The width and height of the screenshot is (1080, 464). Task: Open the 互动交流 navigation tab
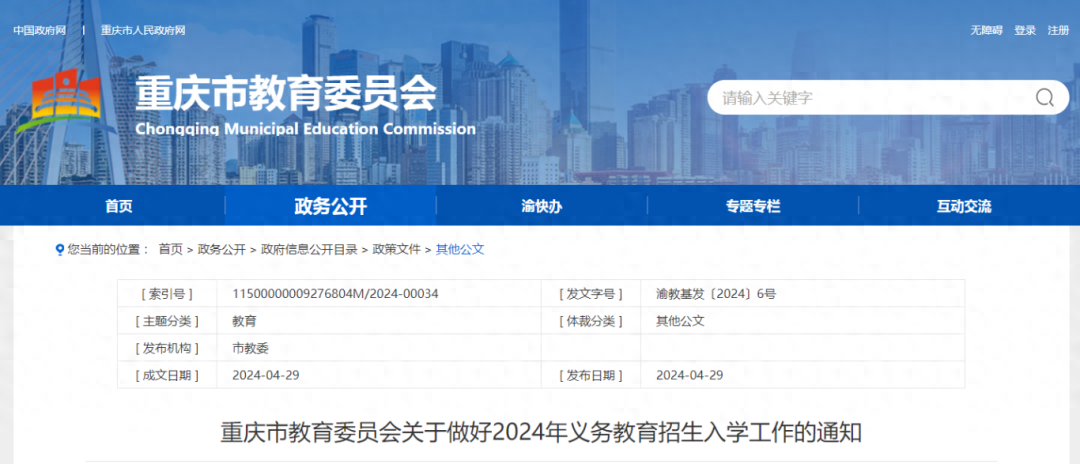tap(964, 206)
